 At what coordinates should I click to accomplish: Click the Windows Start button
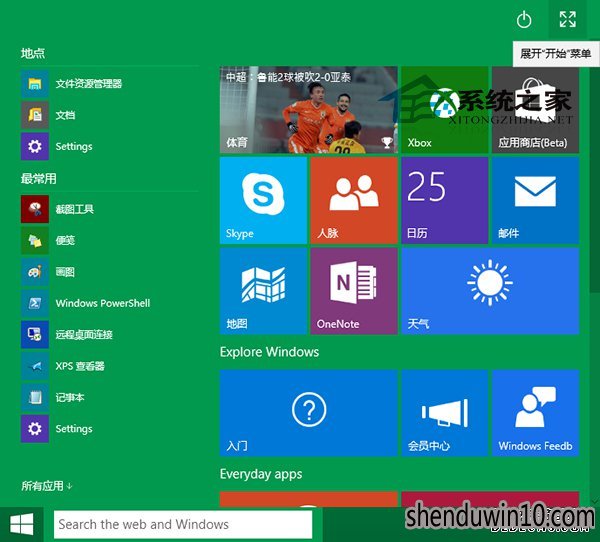pos(21,524)
